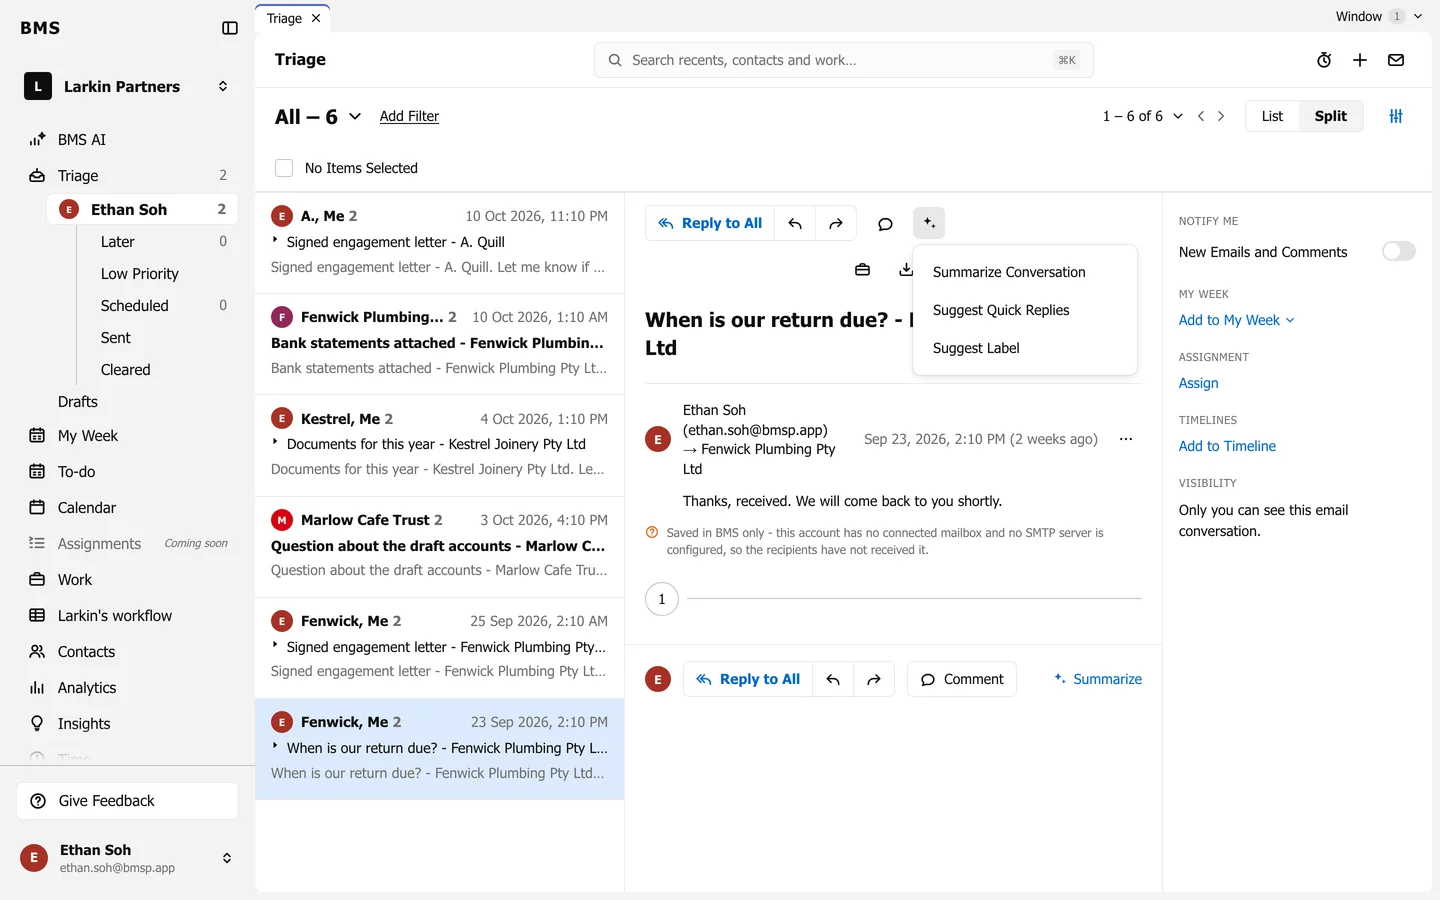Switch to List view
1440x900 pixels.
click(1272, 116)
